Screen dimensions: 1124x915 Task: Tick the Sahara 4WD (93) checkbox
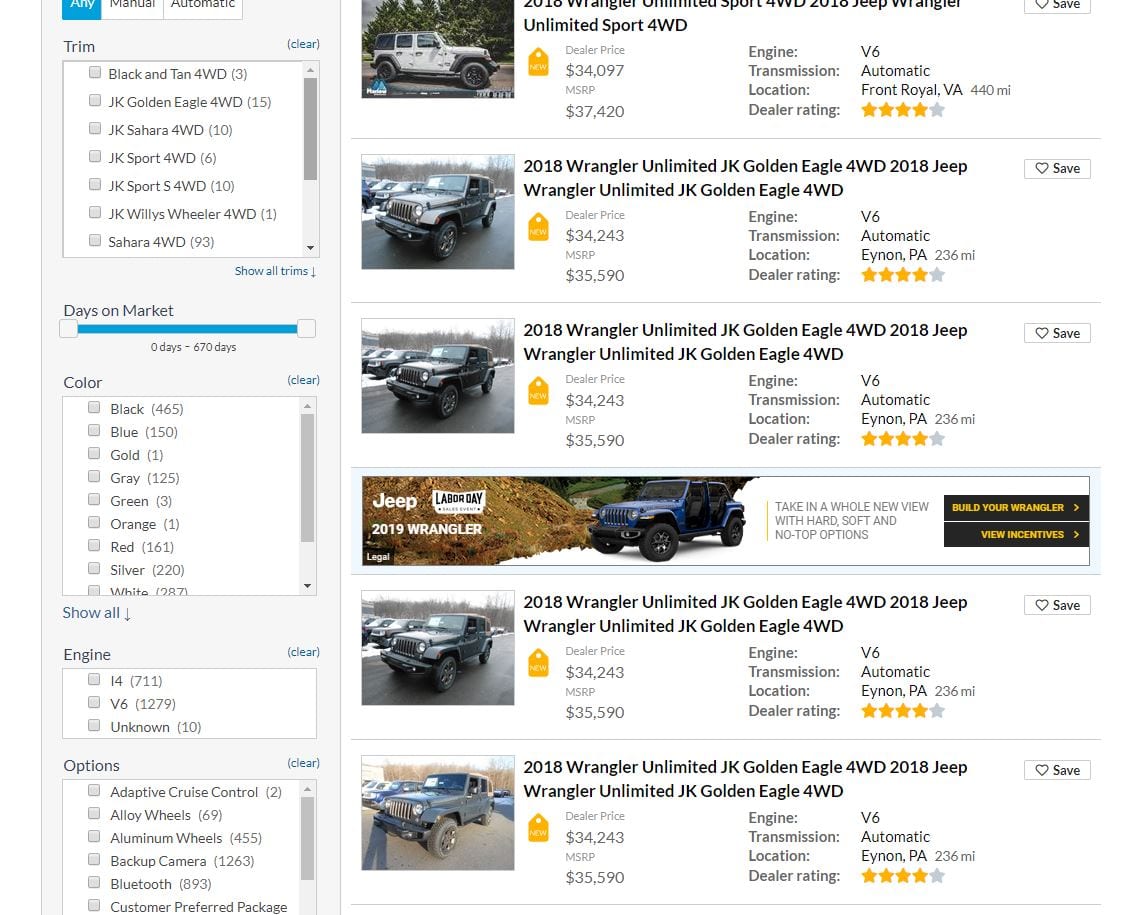pyautogui.click(x=95, y=240)
